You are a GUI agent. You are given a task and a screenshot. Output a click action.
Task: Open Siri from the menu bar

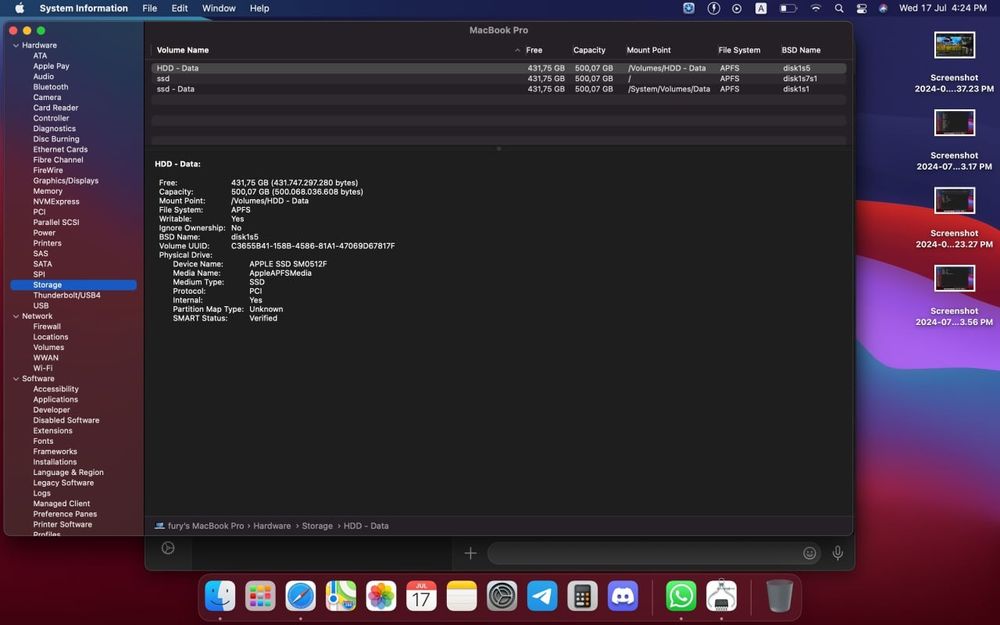pos(883,8)
